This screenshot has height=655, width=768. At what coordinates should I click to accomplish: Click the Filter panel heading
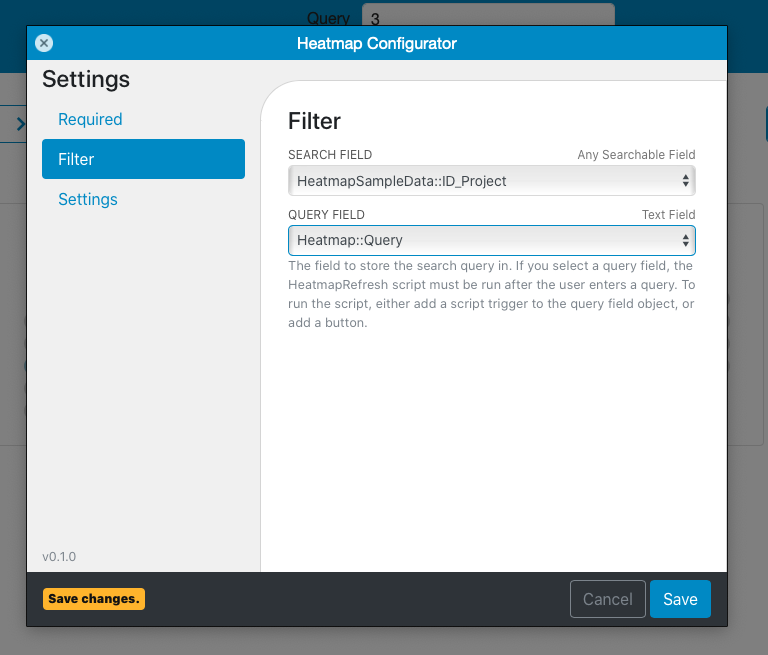coord(314,121)
